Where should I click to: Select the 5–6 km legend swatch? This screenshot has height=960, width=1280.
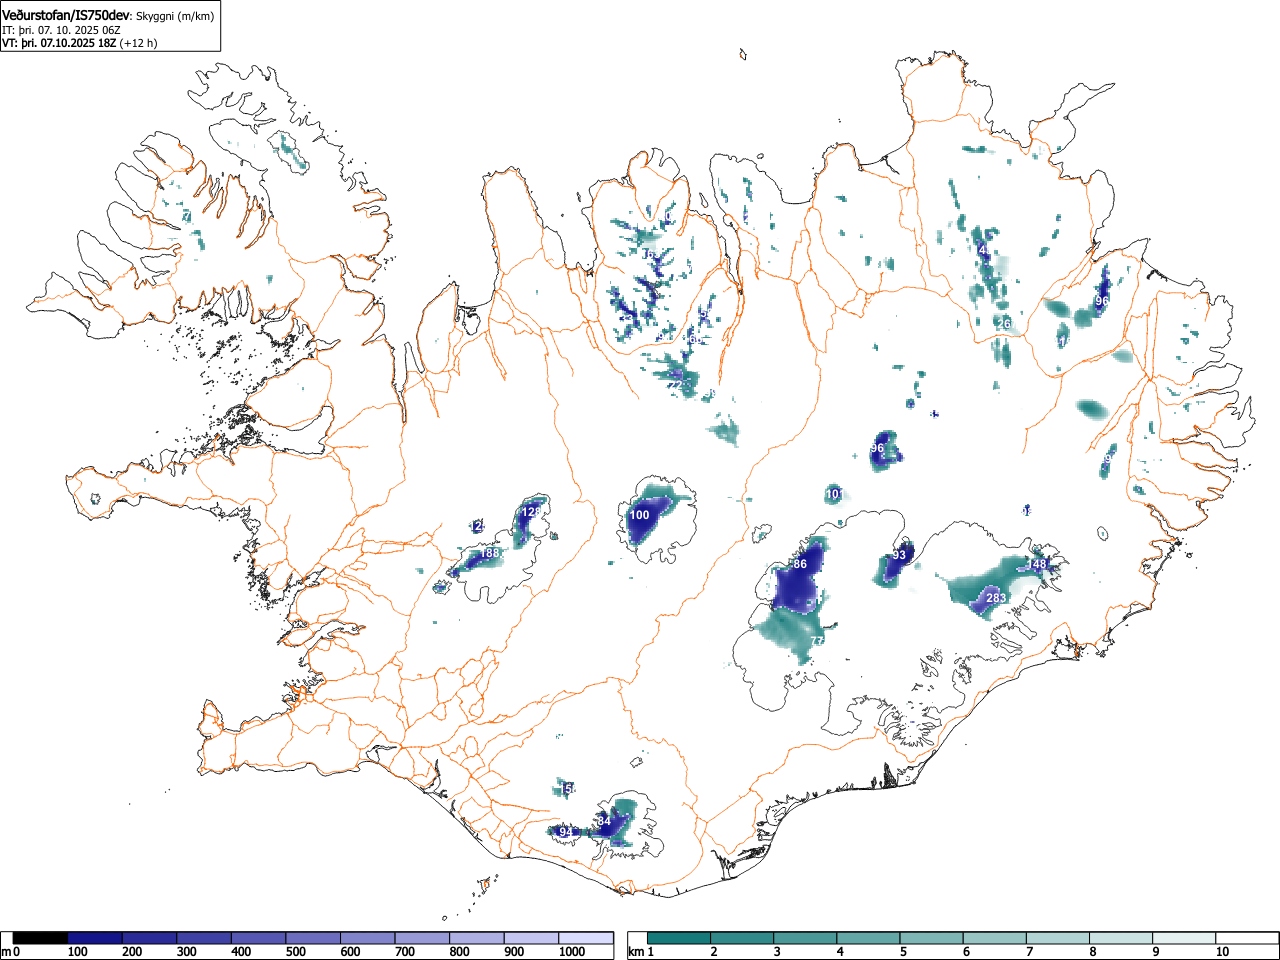pos(931,938)
